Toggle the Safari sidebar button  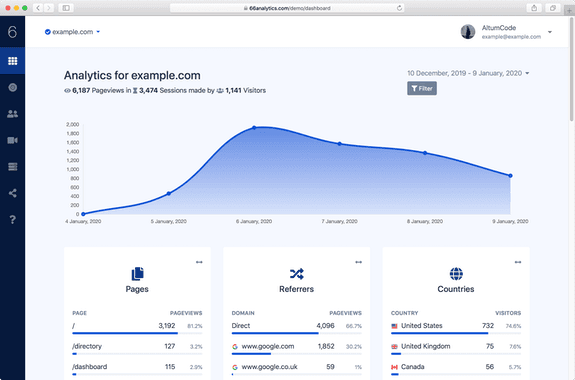(x=66, y=8)
